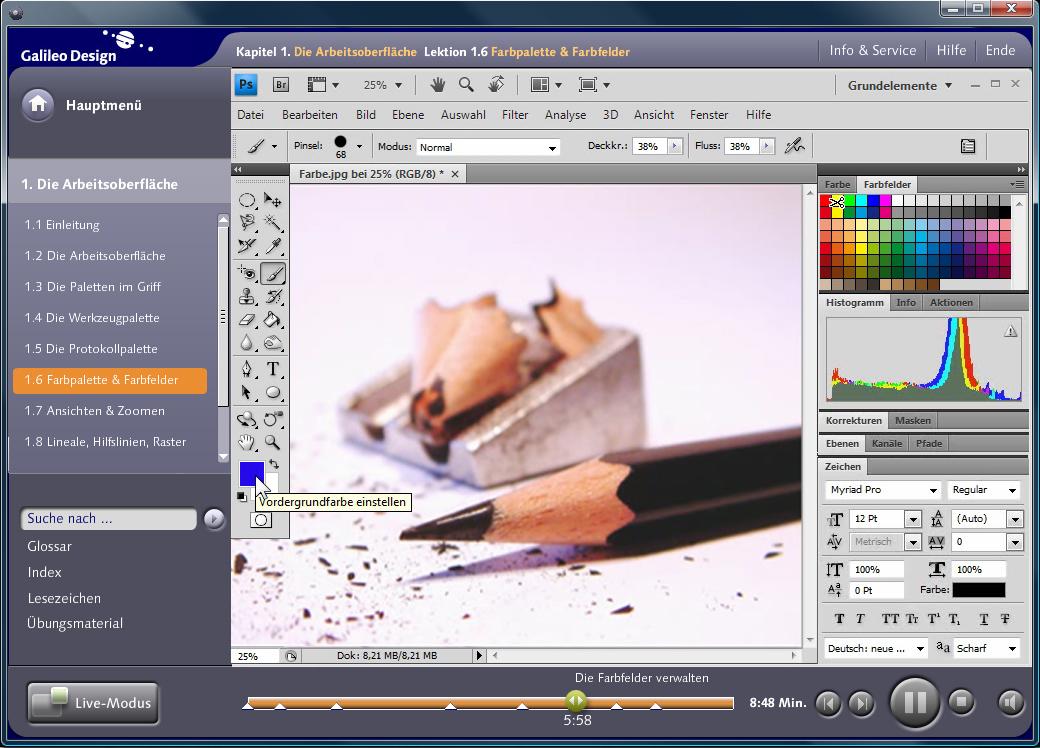Open the Pinsel brush preset picker arrow

(x=359, y=146)
